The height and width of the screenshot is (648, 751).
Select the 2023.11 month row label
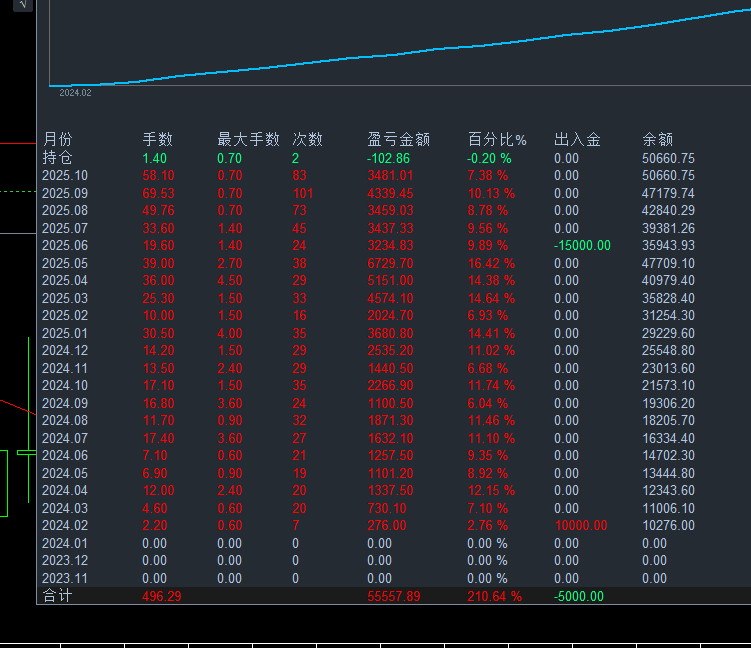pos(65,578)
